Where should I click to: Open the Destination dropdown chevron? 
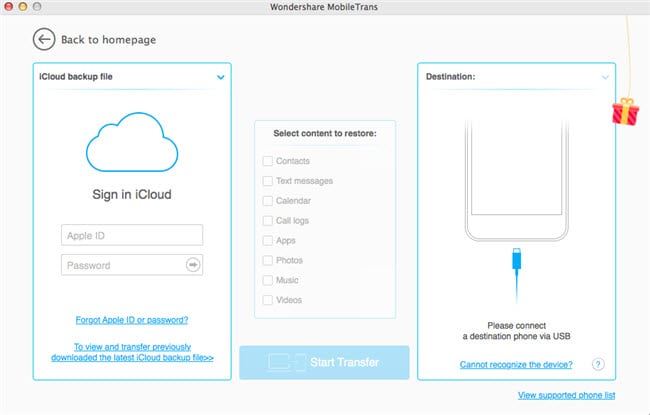605,77
